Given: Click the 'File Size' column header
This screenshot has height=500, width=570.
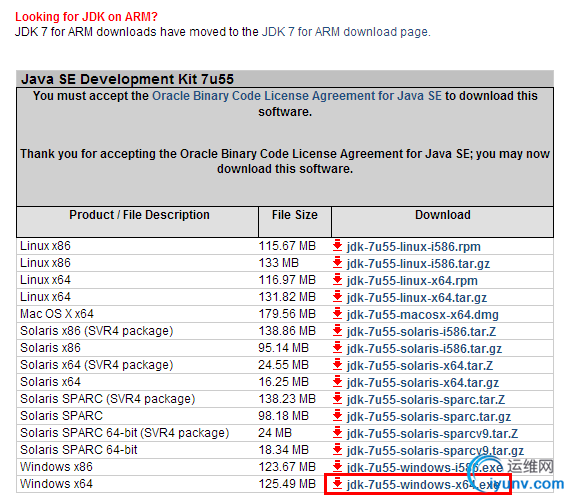Looking at the screenshot, I should click(294, 215).
